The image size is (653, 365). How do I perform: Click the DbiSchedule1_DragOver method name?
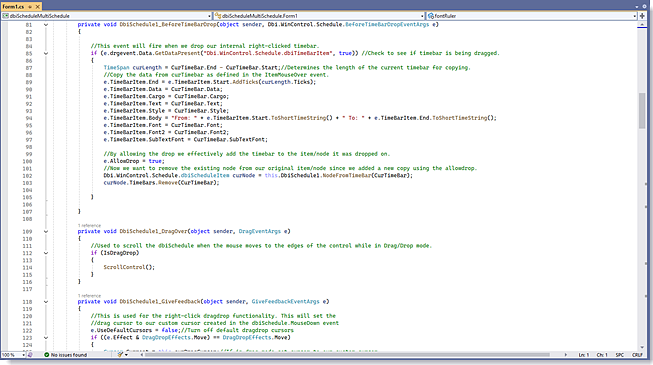[x=153, y=231]
